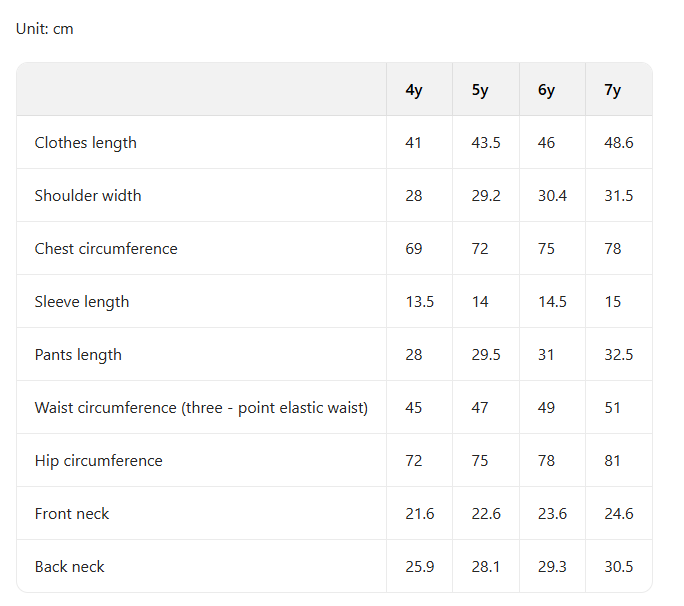The width and height of the screenshot is (684, 606).
Task: Select the 21.6 front neck value
Action: click(420, 514)
